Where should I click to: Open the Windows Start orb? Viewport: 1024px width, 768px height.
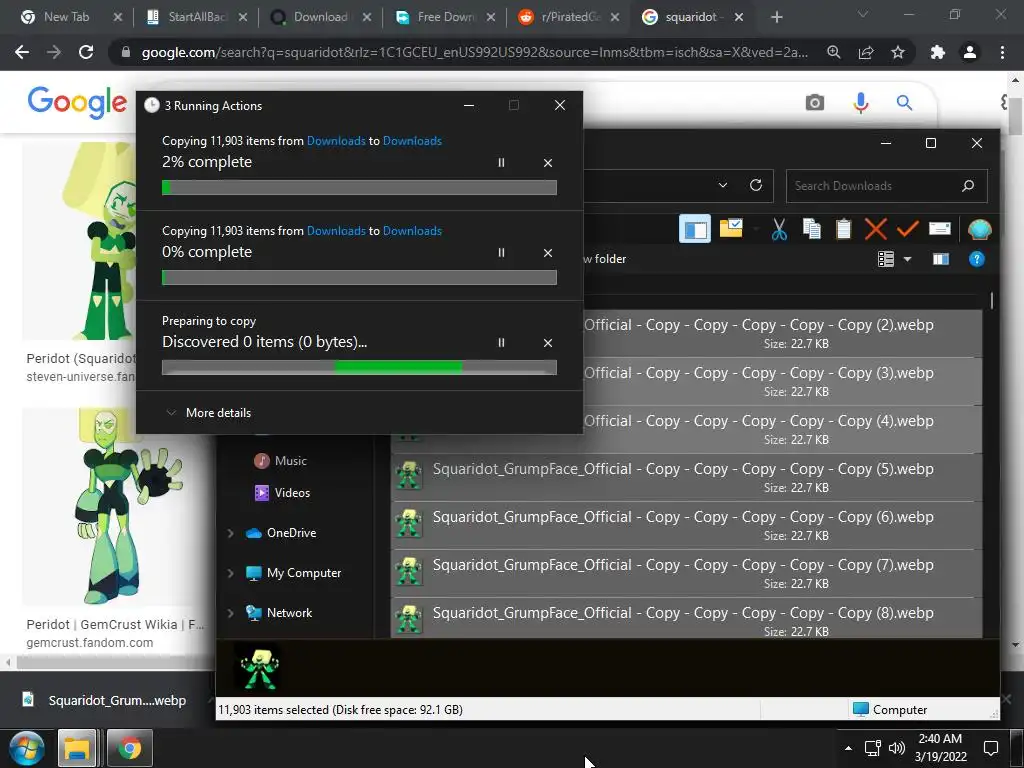click(x=26, y=748)
